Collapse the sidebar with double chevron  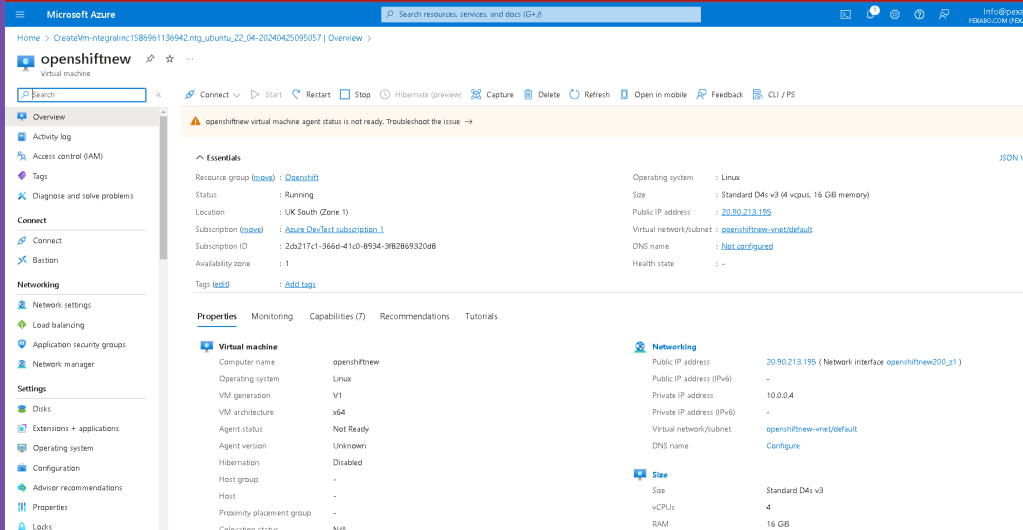pyautogui.click(x=159, y=95)
